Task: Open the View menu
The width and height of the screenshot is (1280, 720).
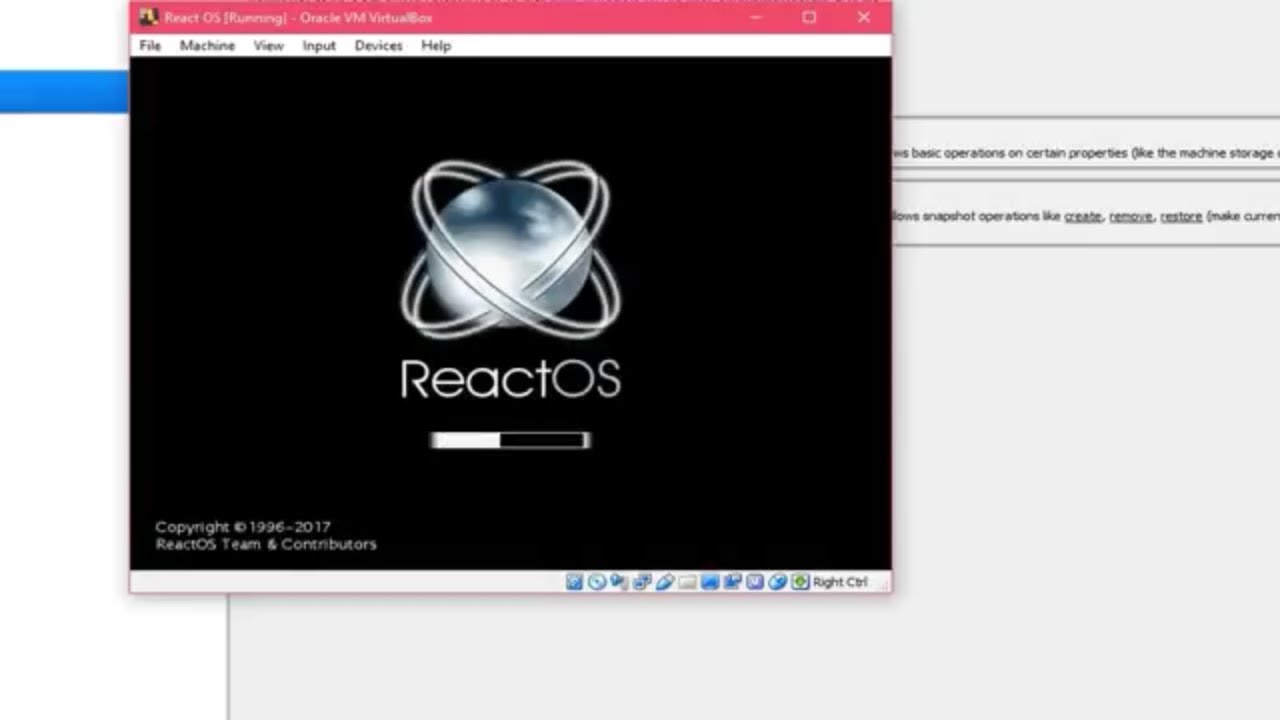Action: [x=268, y=46]
